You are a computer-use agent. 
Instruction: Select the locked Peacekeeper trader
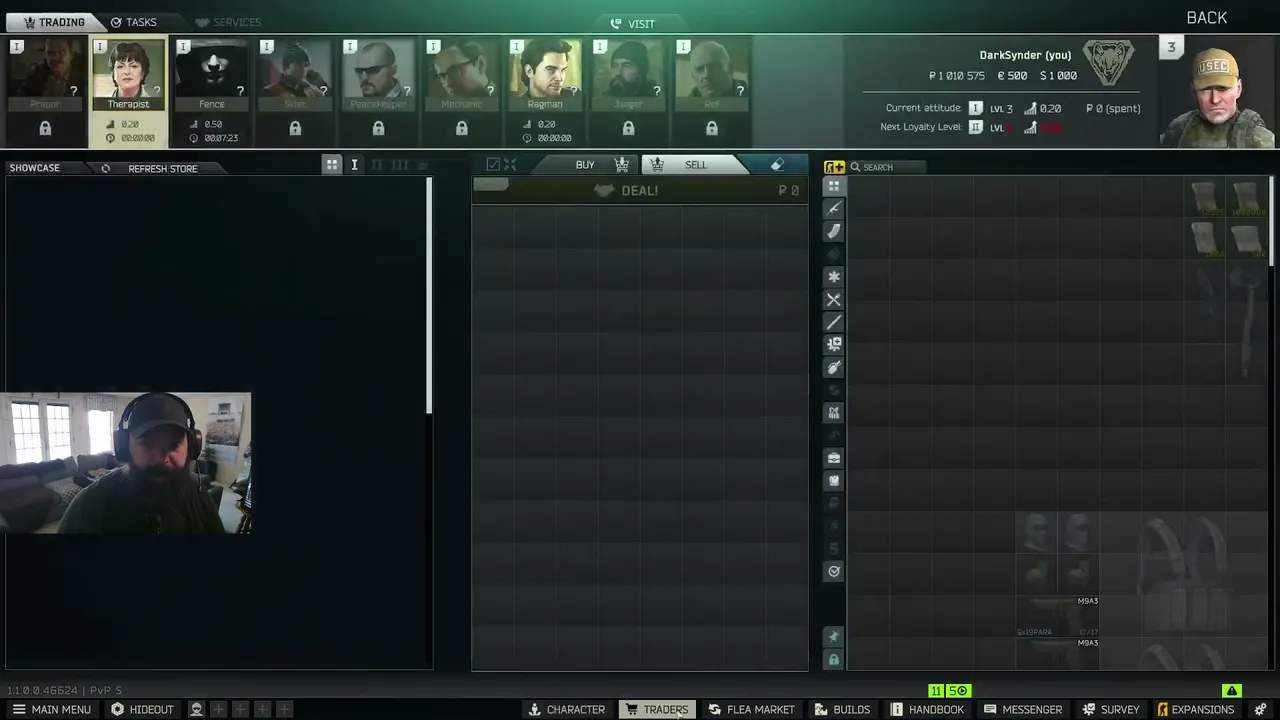click(378, 75)
